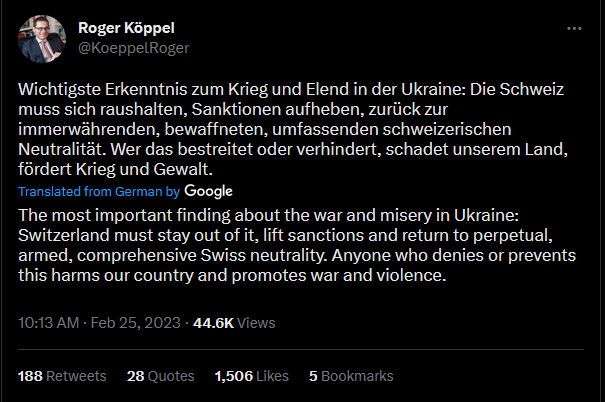Open the three-dot more options menu
The height and width of the screenshot is (402, 605).
click(574, 29)
